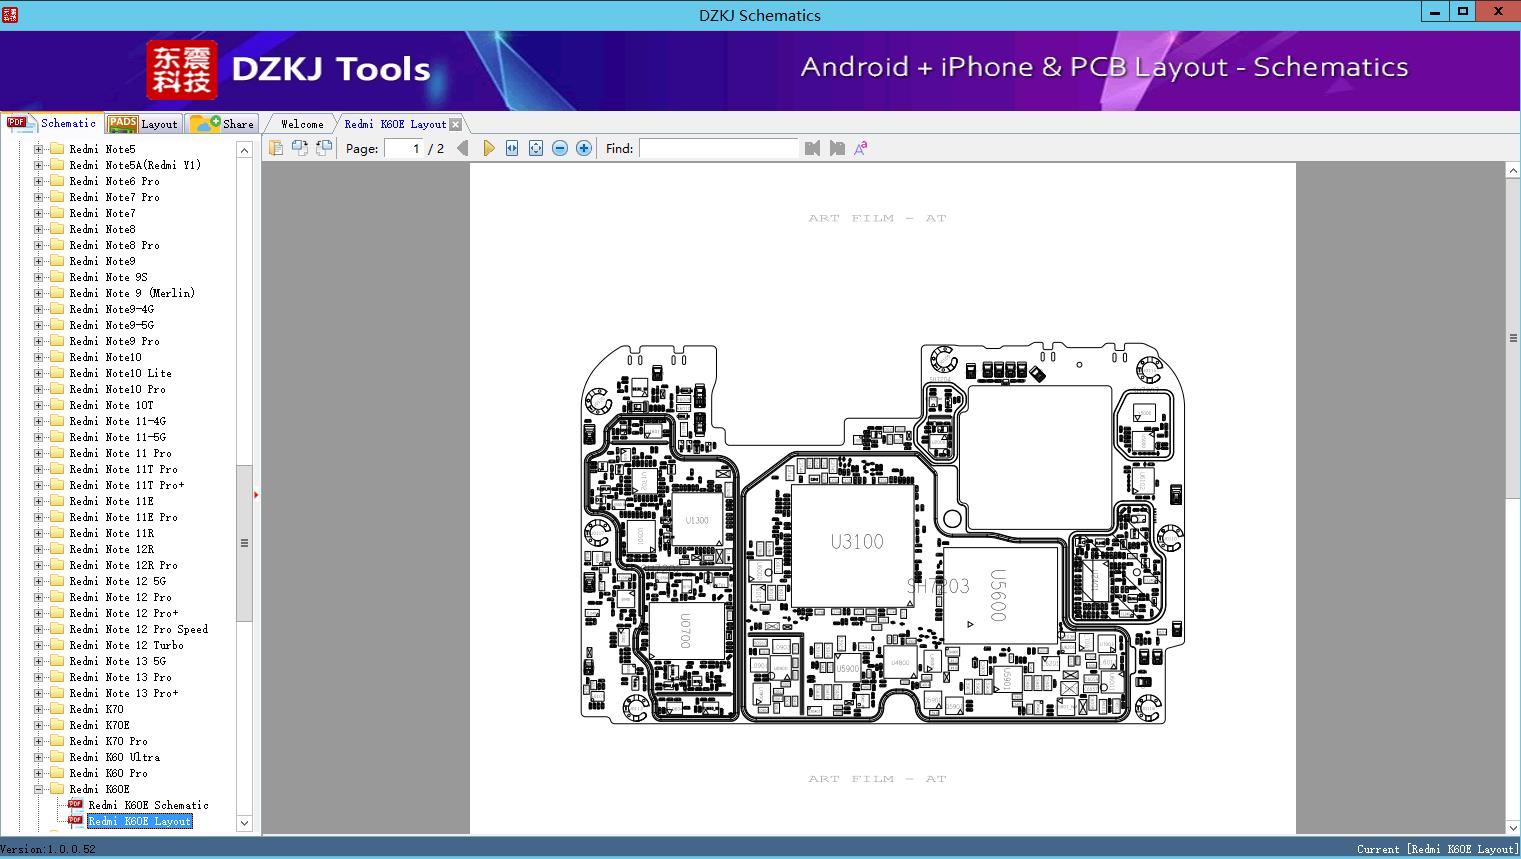This screenshot has height=859, width=1521.
Task: Click find next match icon
Action: click(x=836, y=148)
